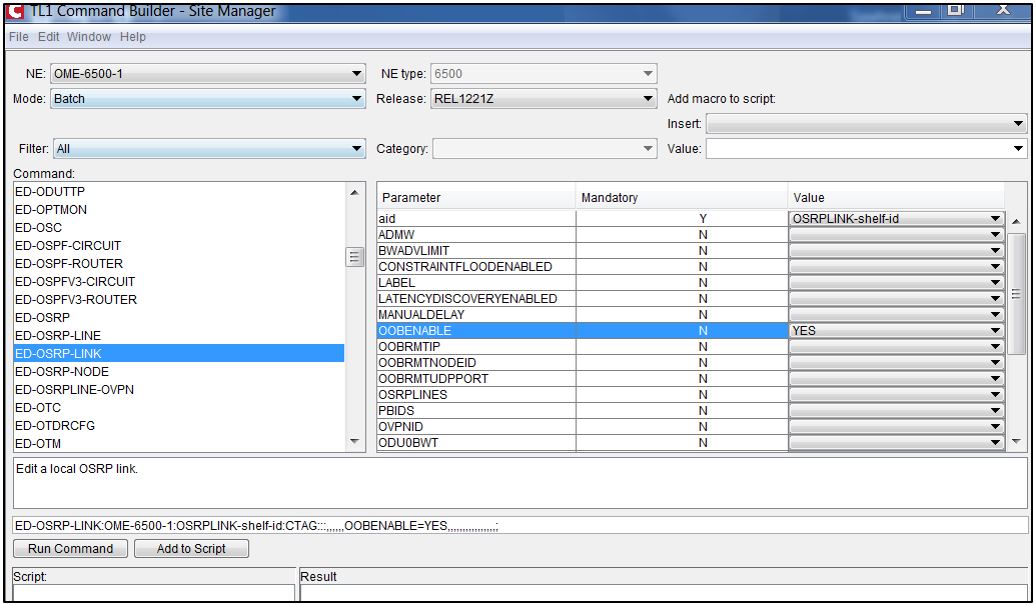
Task: Open the File menu
Action: point(16,36)
